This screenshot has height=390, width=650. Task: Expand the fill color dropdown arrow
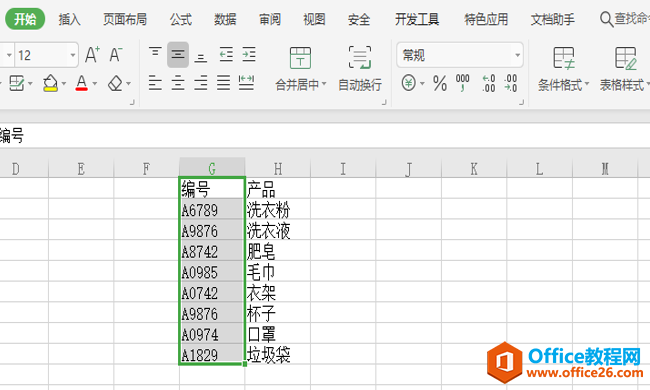click(64, 83)
